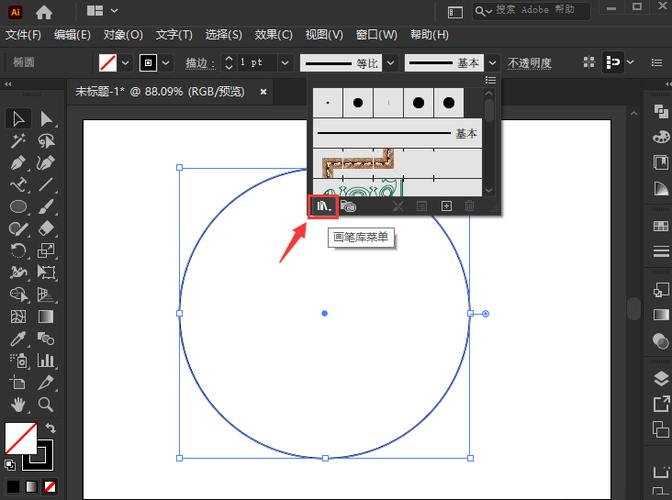Viewport: 672px width, 500px height.
Task: Activate the Zoom magnifier tool
Action: [46, 404]
